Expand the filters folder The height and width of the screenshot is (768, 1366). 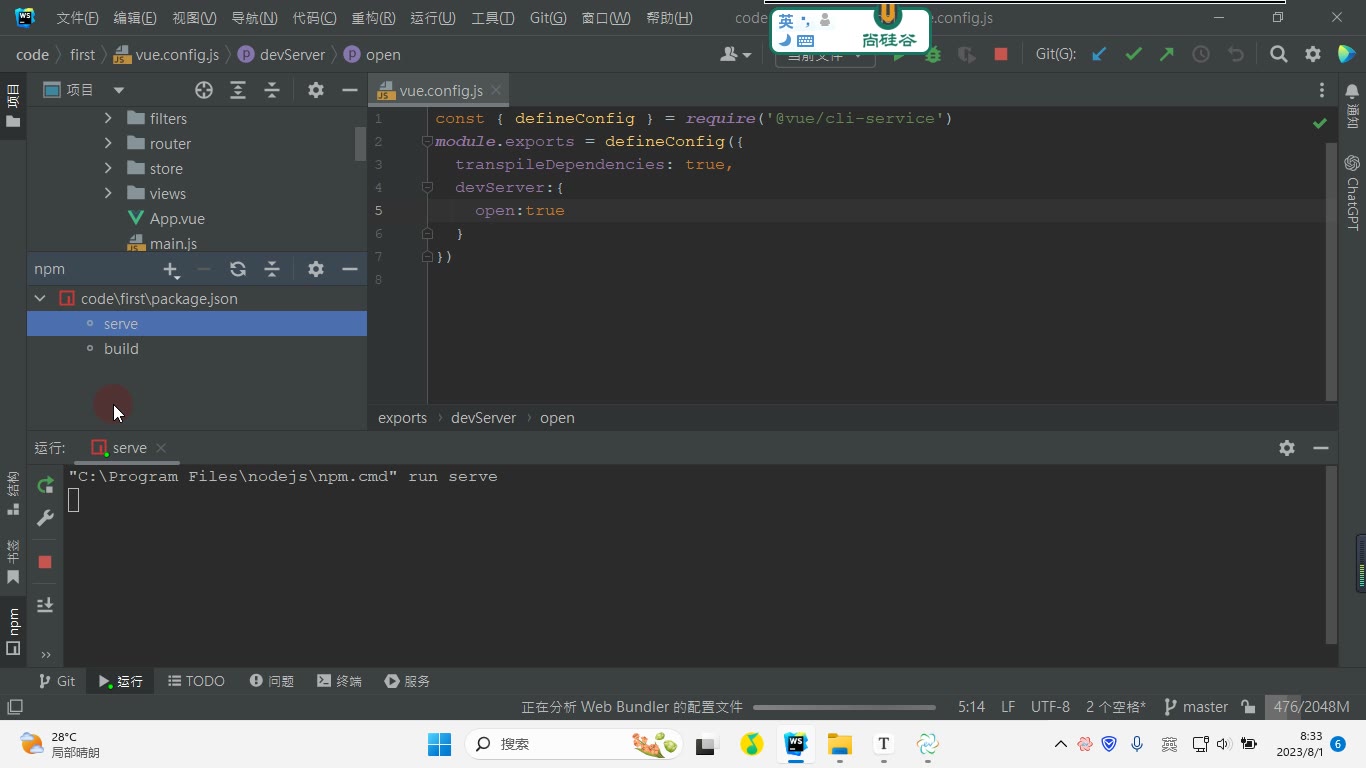click(108, 118)
